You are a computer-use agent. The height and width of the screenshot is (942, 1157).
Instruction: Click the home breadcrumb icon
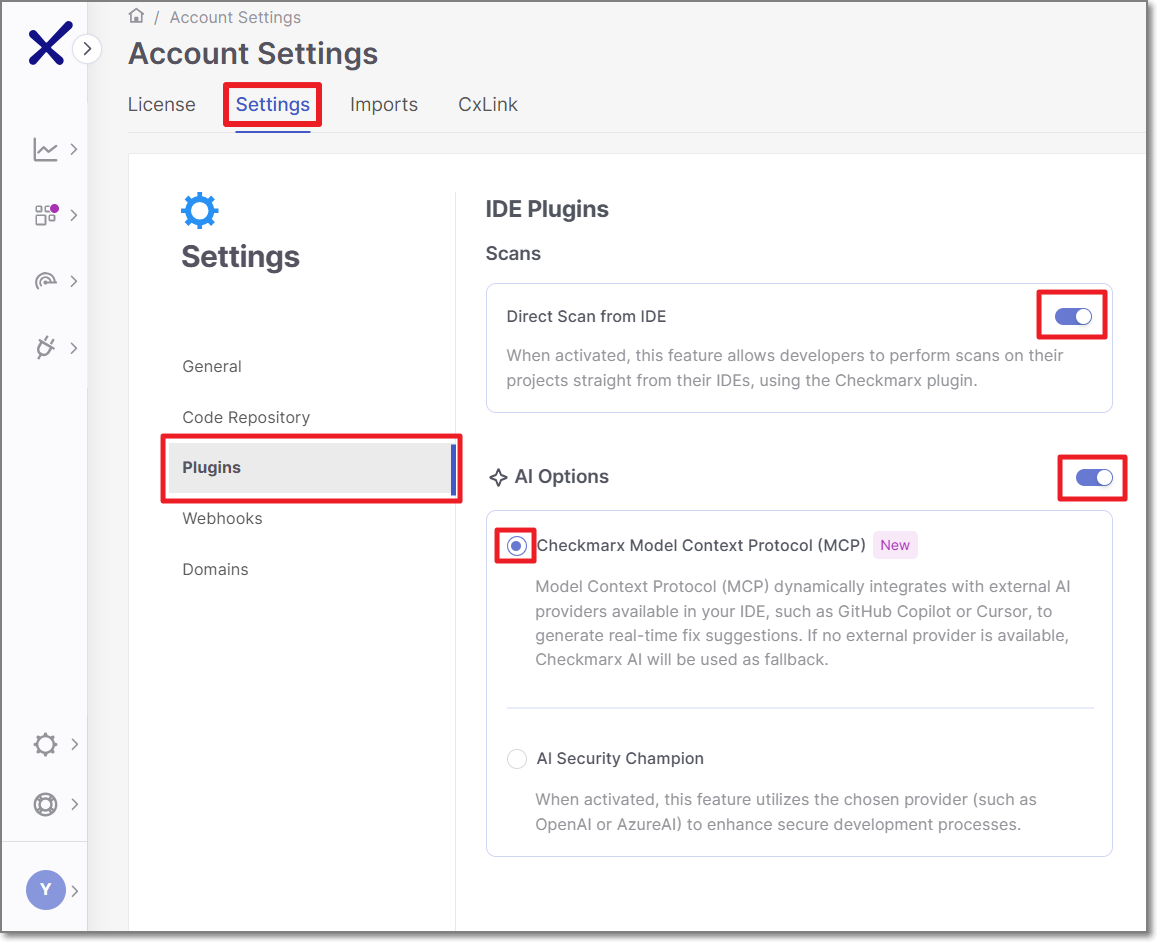point(137,16)
